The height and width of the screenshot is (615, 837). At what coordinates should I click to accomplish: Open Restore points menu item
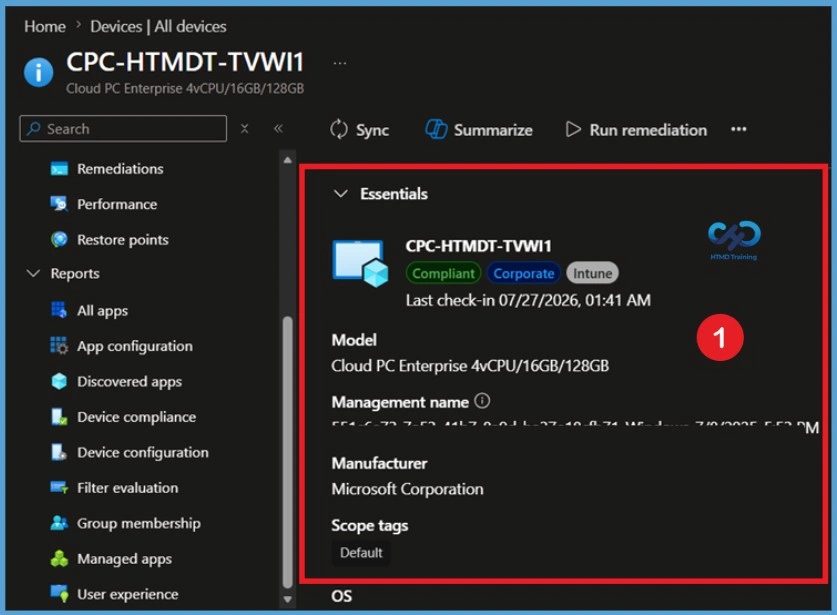(123, 240)
